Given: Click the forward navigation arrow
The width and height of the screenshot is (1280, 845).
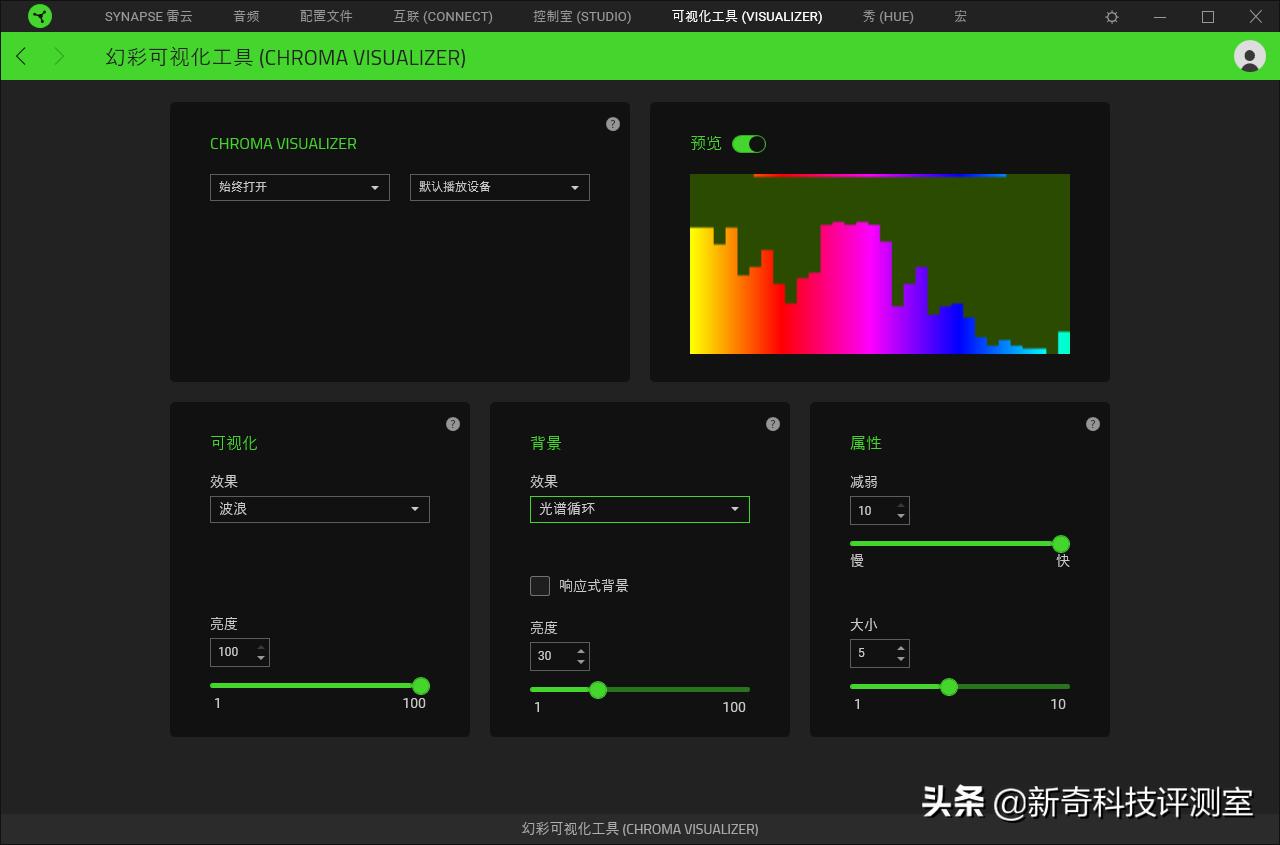Looking at the screenshot, I should (x=60, y=57).
